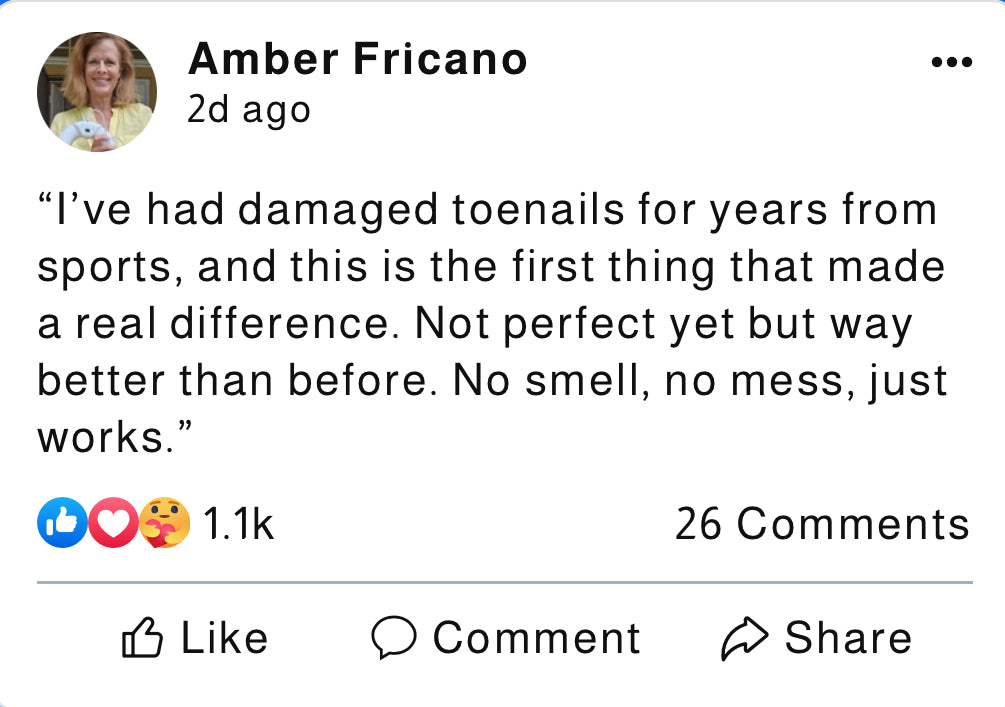Screen dimensions: 1005x707
Task: View the 26 Comments
Action: (x=822, y=524)
